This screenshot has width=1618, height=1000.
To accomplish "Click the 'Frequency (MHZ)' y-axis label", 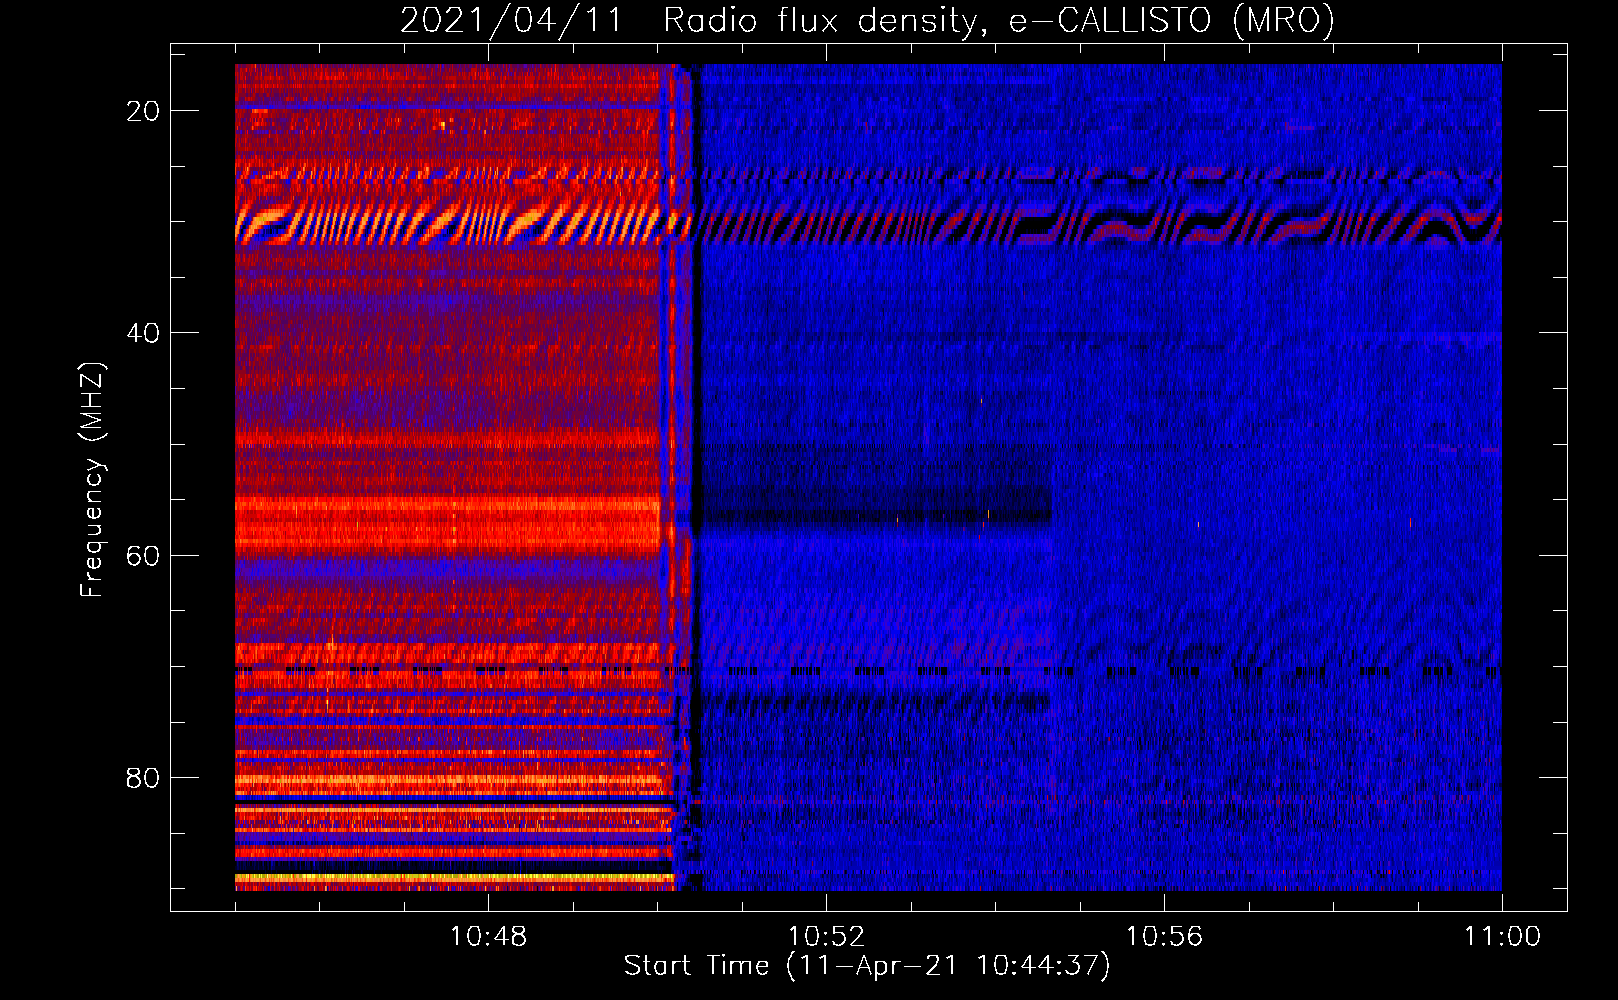I will click(91, 480).
